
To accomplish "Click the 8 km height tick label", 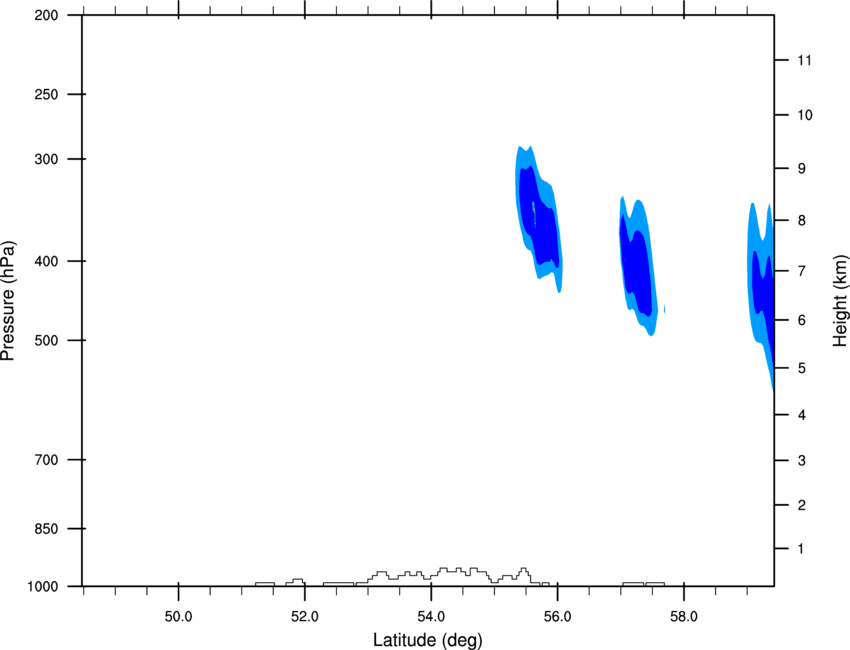I will pyautogui.click(x=802, y=221).
